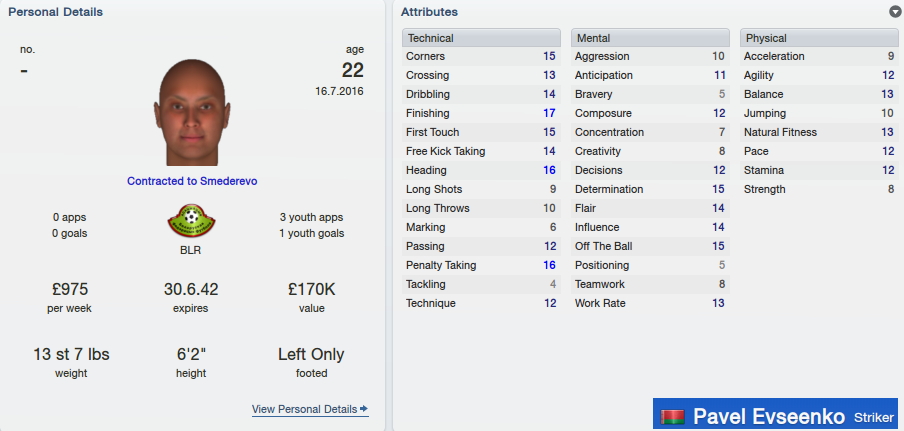Click the Finishing attribute row

pyautogui.click(x=481, y=113)
